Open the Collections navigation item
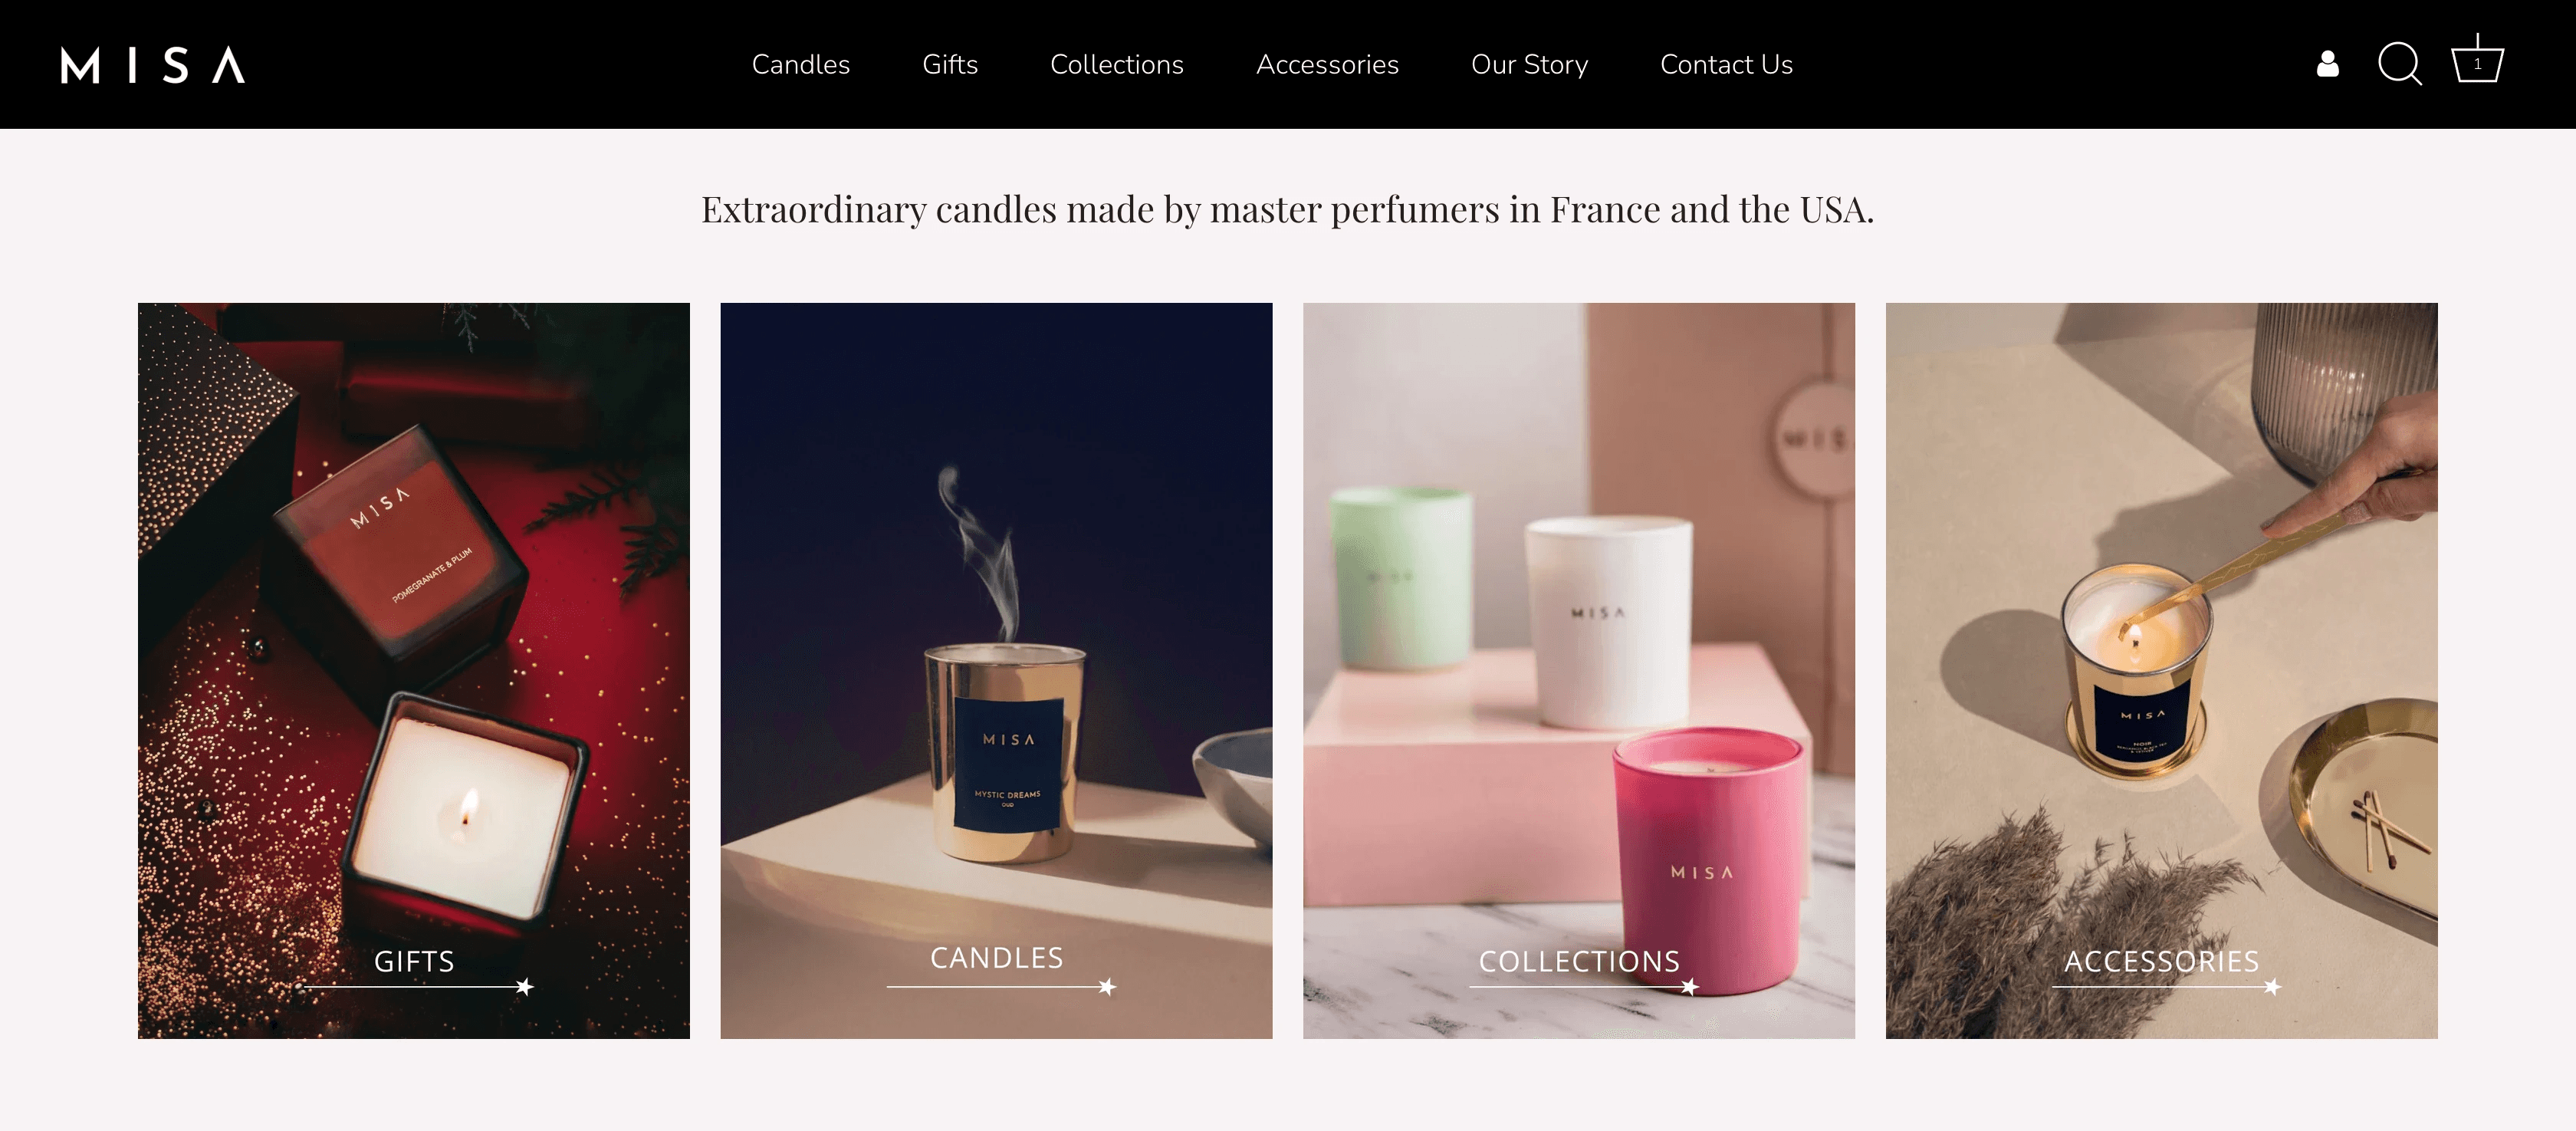The width and height of the screenshot is (2576, 1131). 1116,65
